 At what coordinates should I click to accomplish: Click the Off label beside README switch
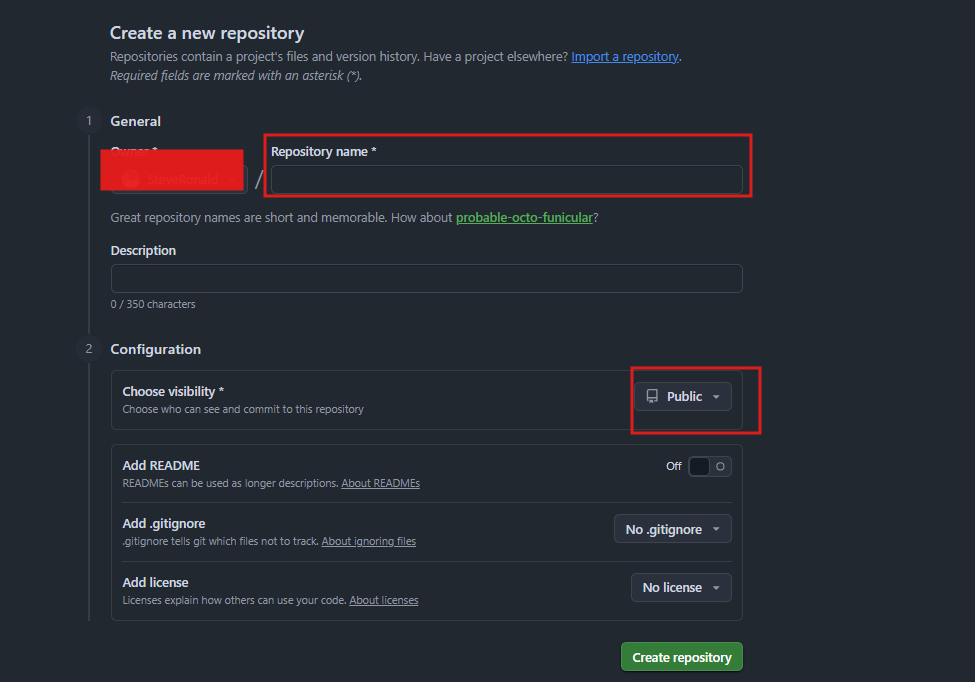[x=674, y=466]
